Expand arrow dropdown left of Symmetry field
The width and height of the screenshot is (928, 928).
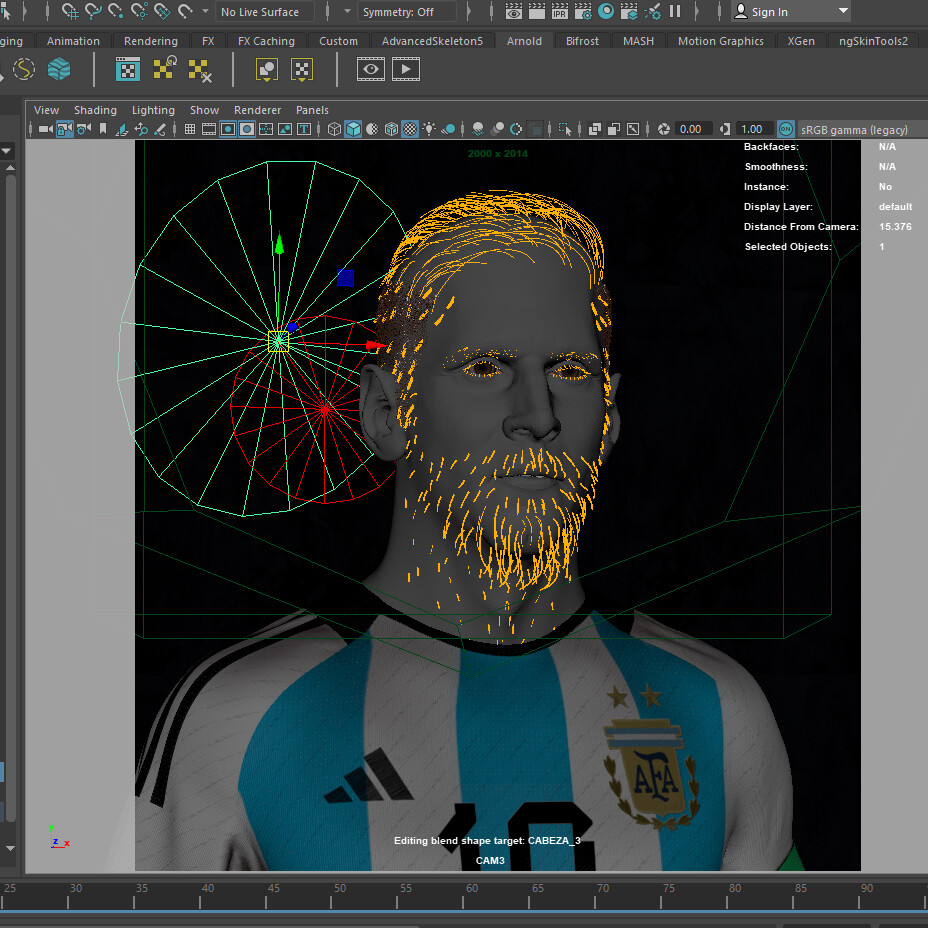coord(347,11)
